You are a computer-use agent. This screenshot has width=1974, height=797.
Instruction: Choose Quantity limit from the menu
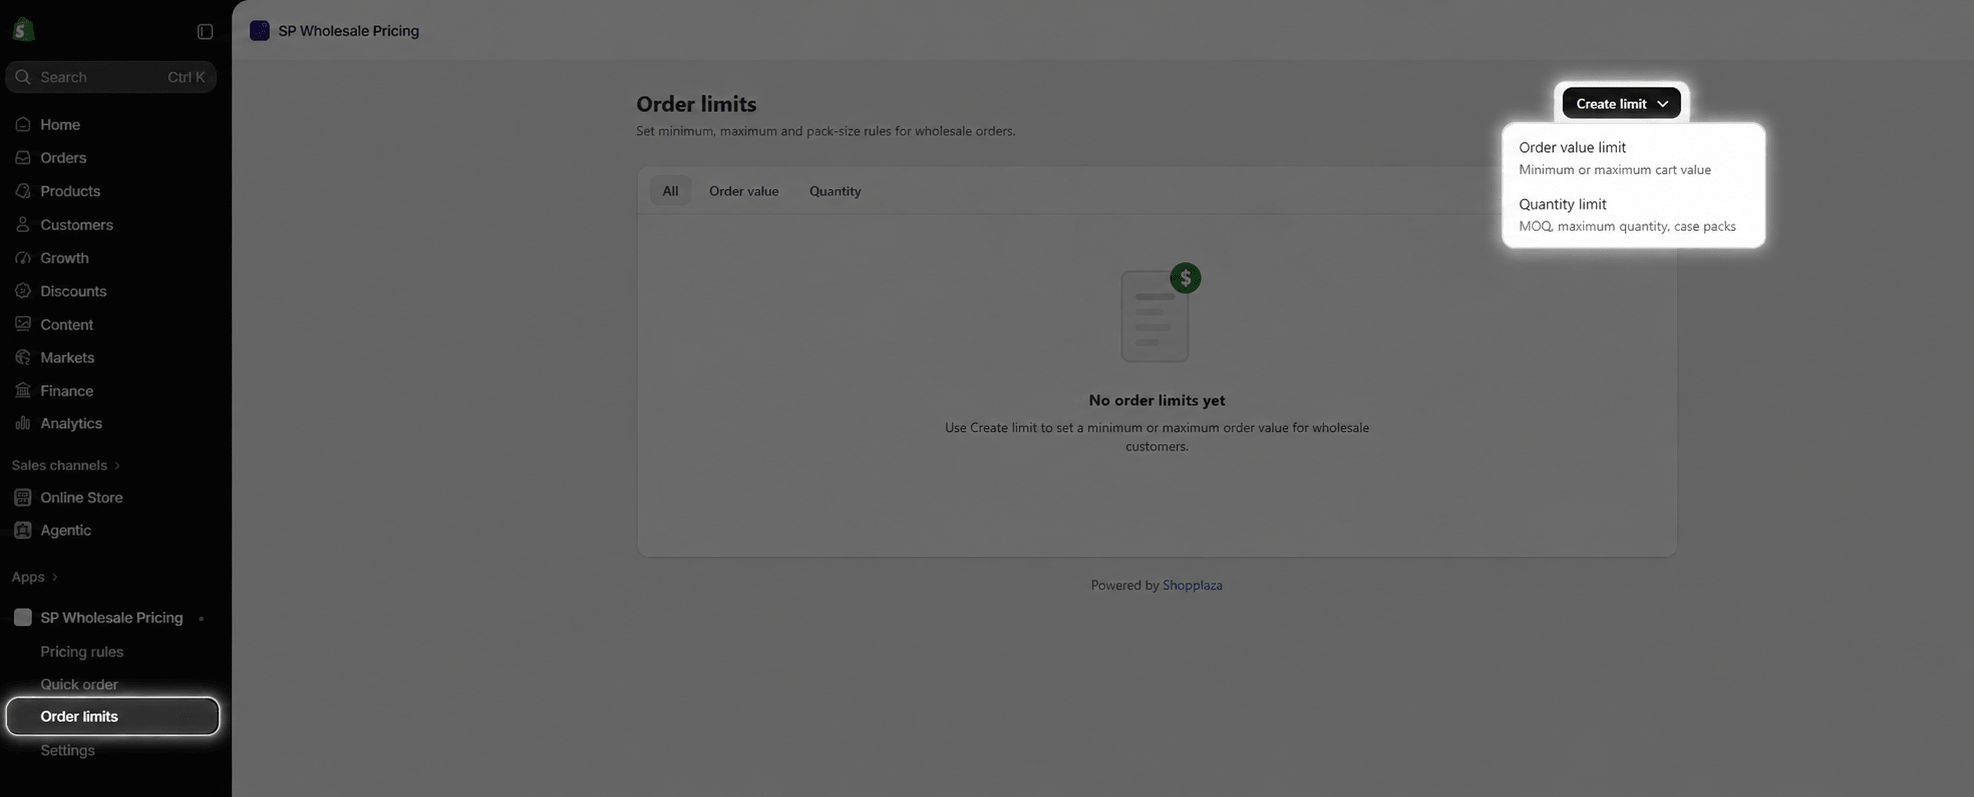[x=1633, y=214]
